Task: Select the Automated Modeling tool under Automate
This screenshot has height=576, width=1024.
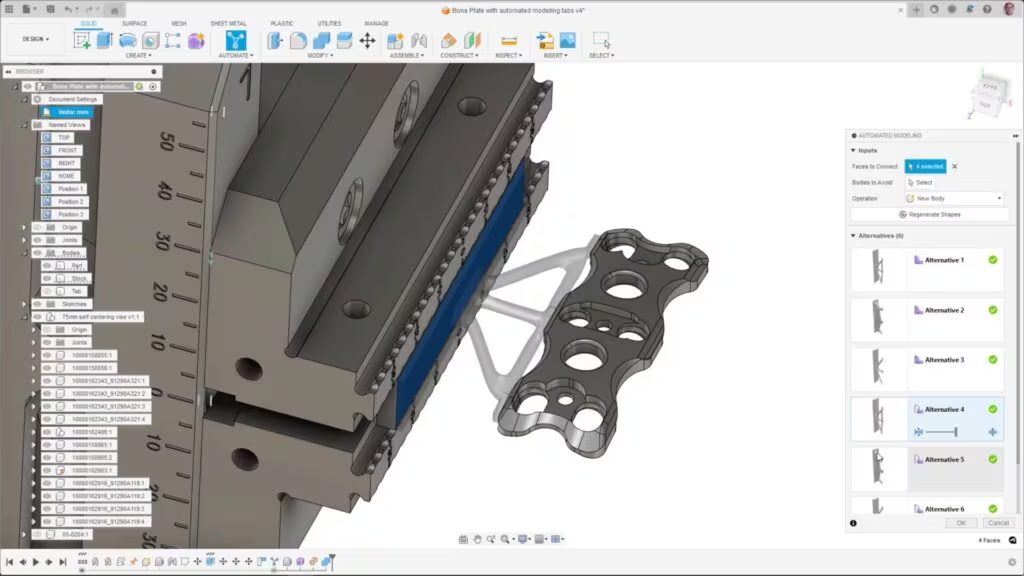Action: (237, 41)
